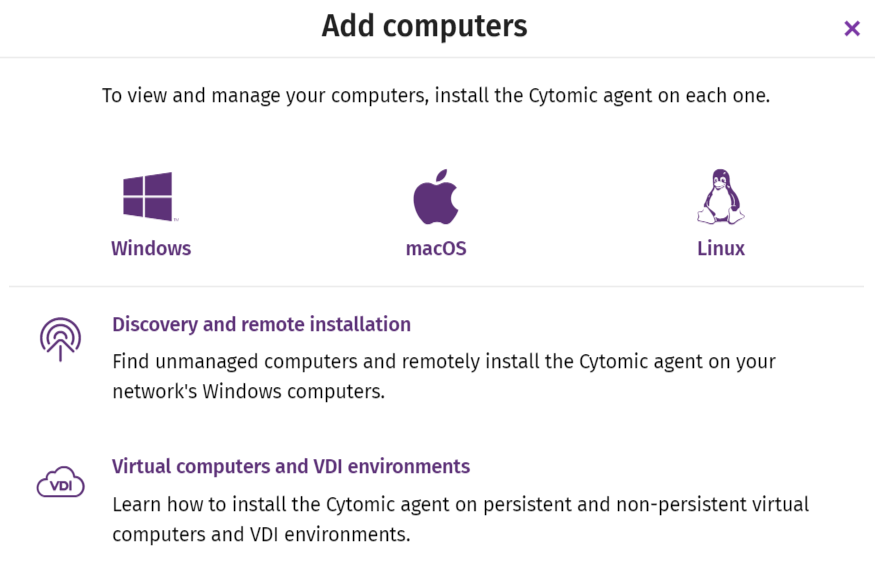Click the Add computers heading
Image resolution: width=875 pixels, height=562 pixels.
click(x=424, y=26)
